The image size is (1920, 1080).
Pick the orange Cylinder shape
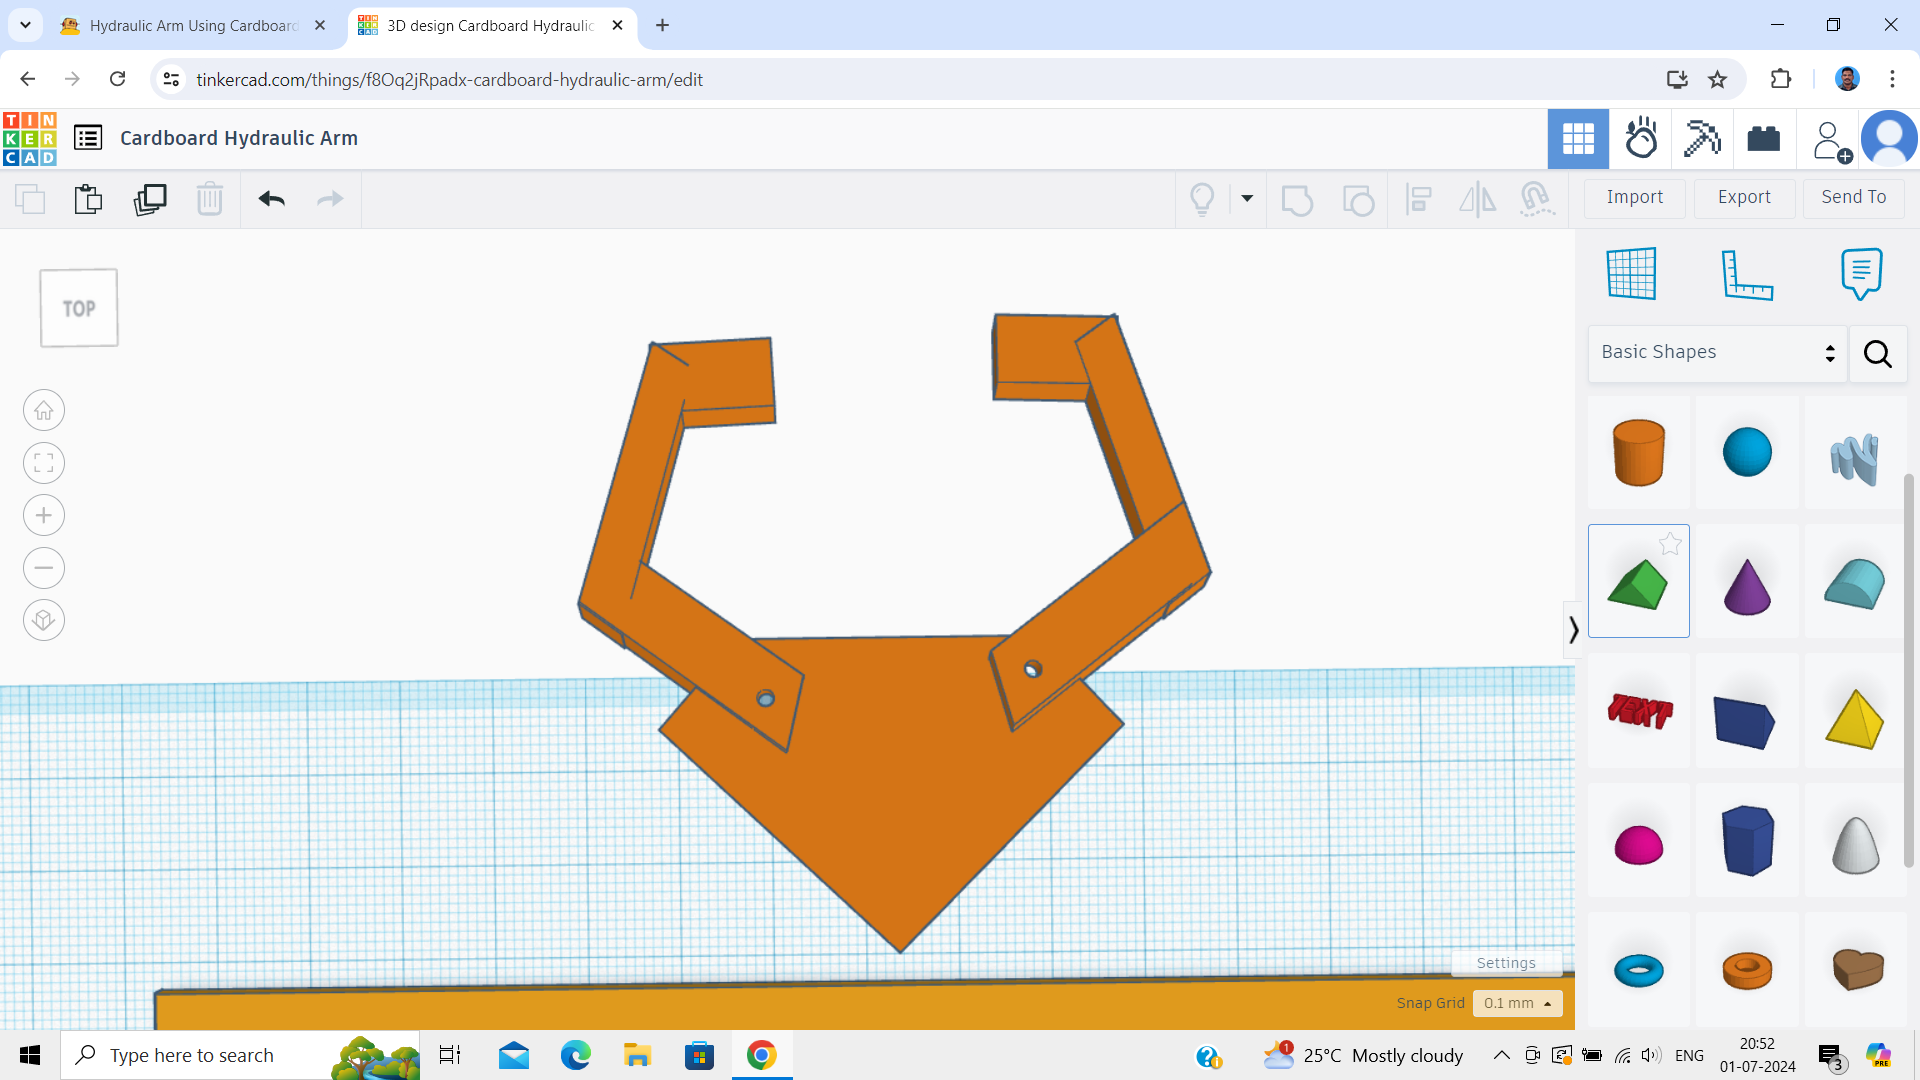(1639, 453)
